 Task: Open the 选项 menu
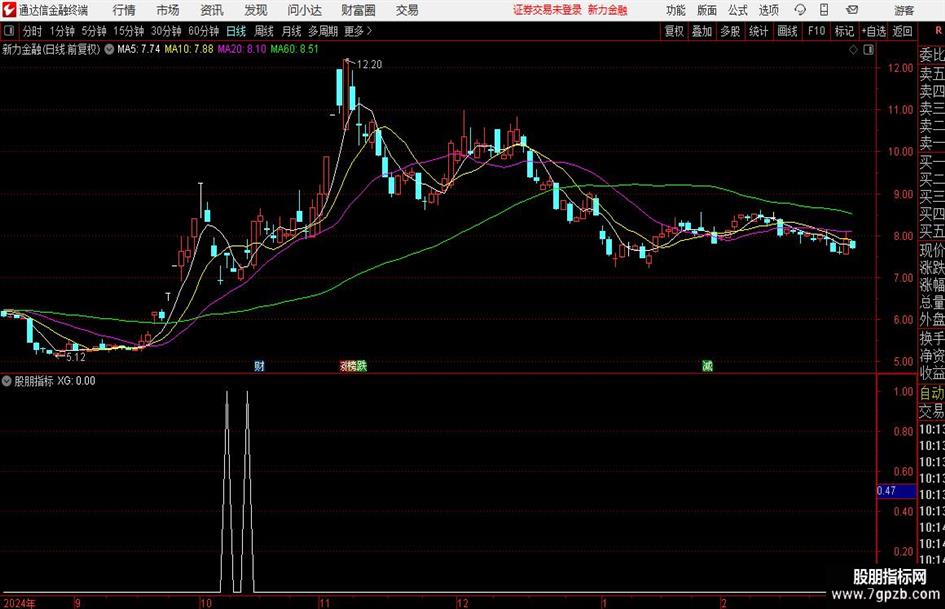768,10
